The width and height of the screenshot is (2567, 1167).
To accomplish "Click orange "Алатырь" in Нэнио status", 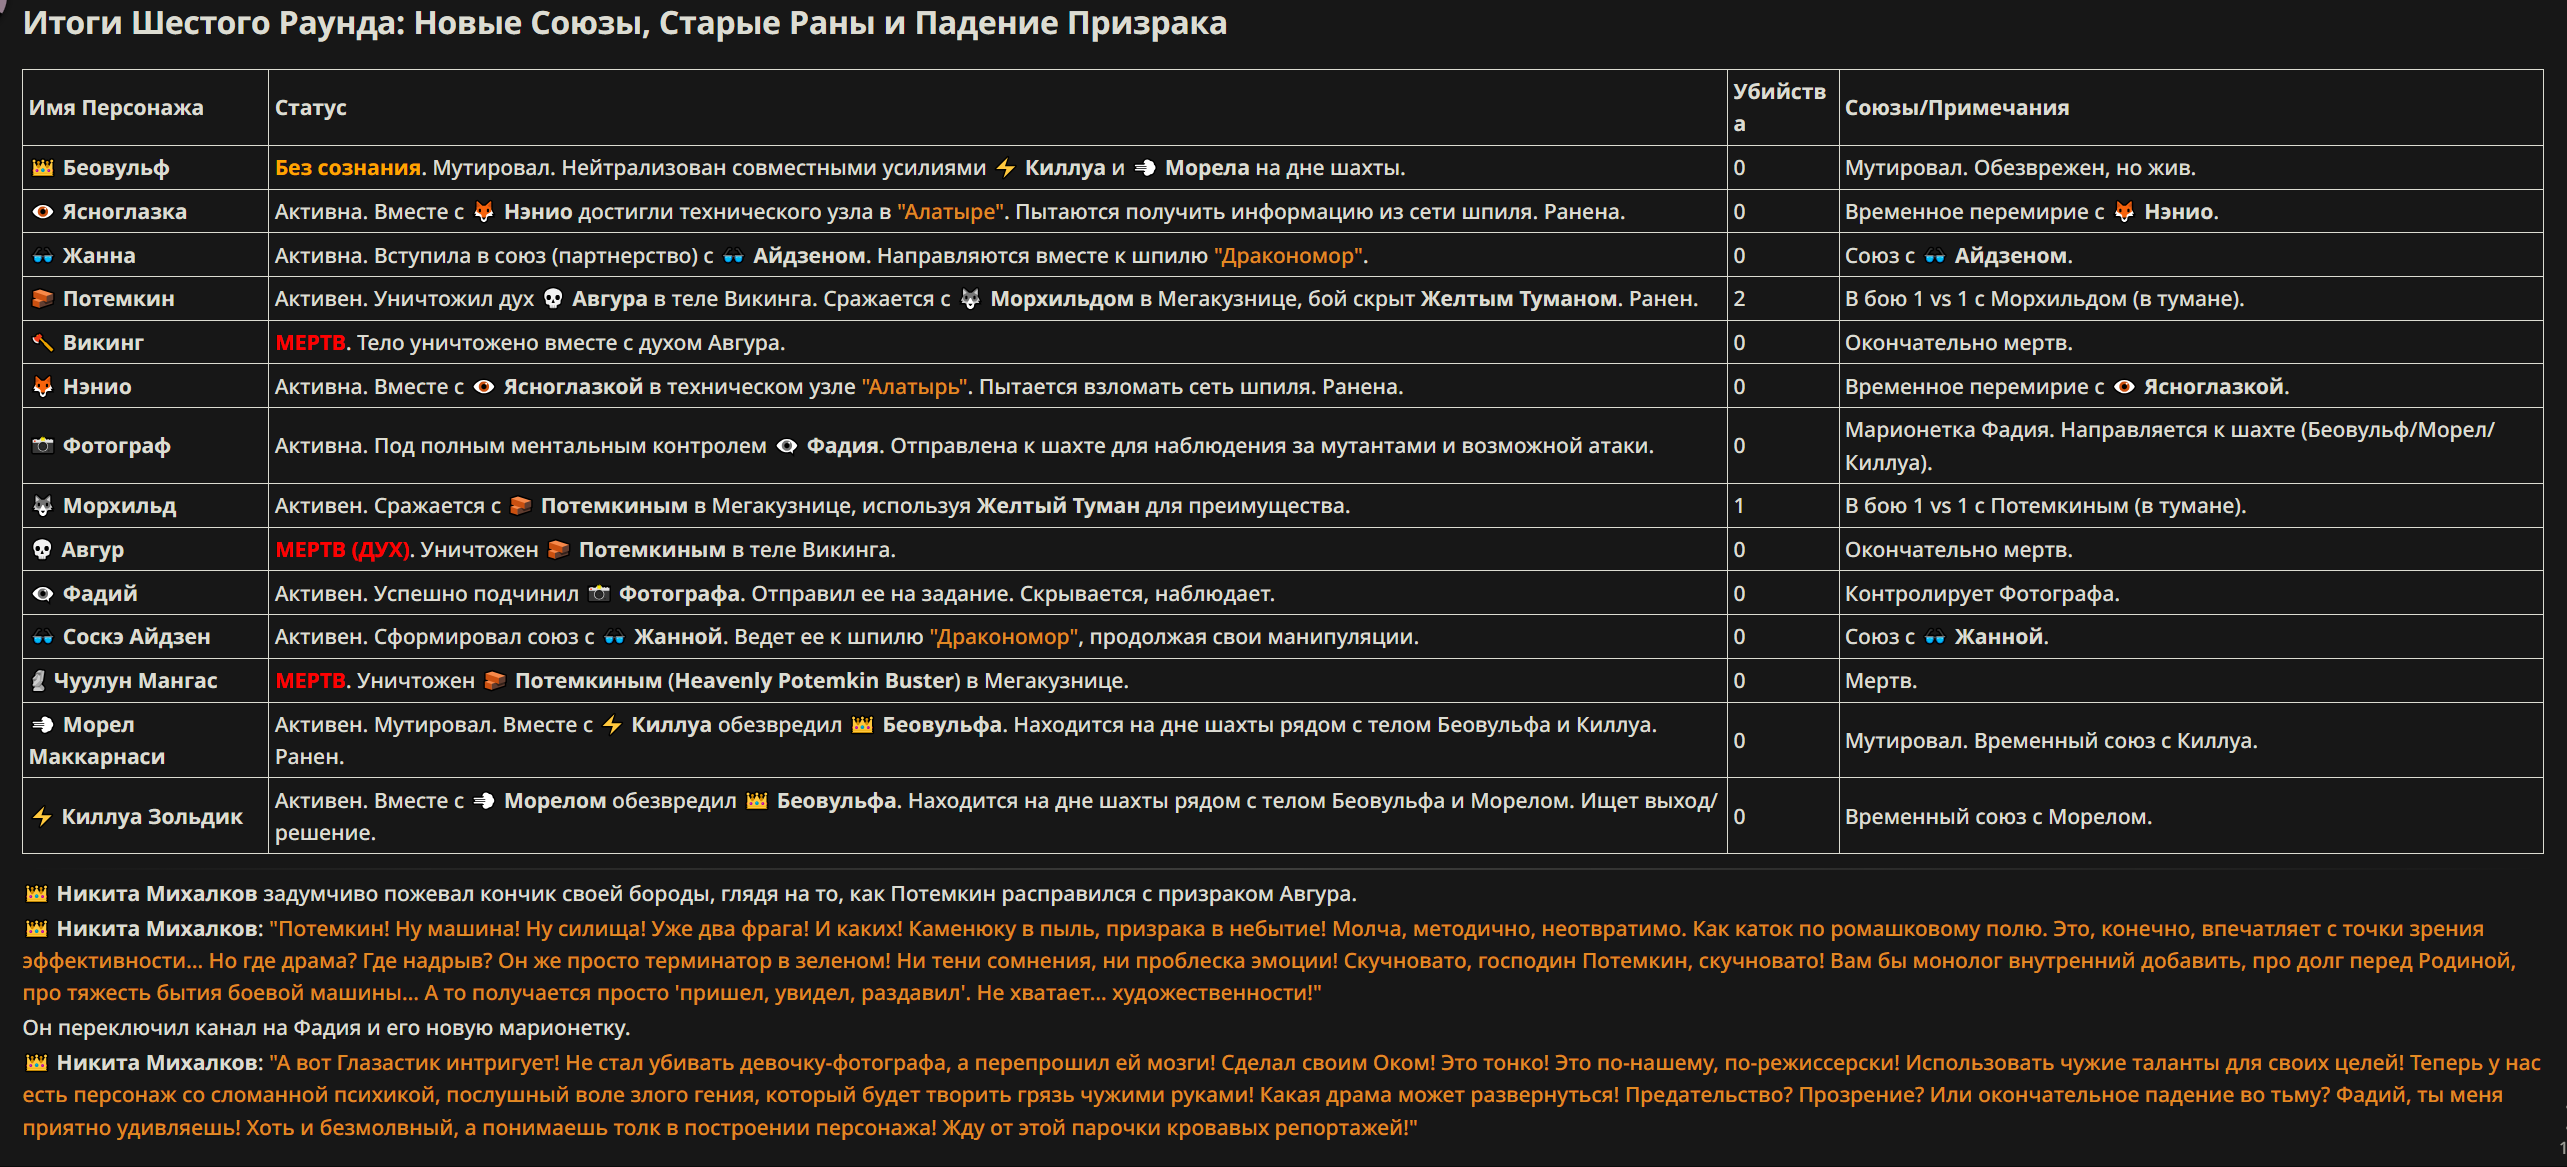I will pyautogui.click(x=914, y=387).
